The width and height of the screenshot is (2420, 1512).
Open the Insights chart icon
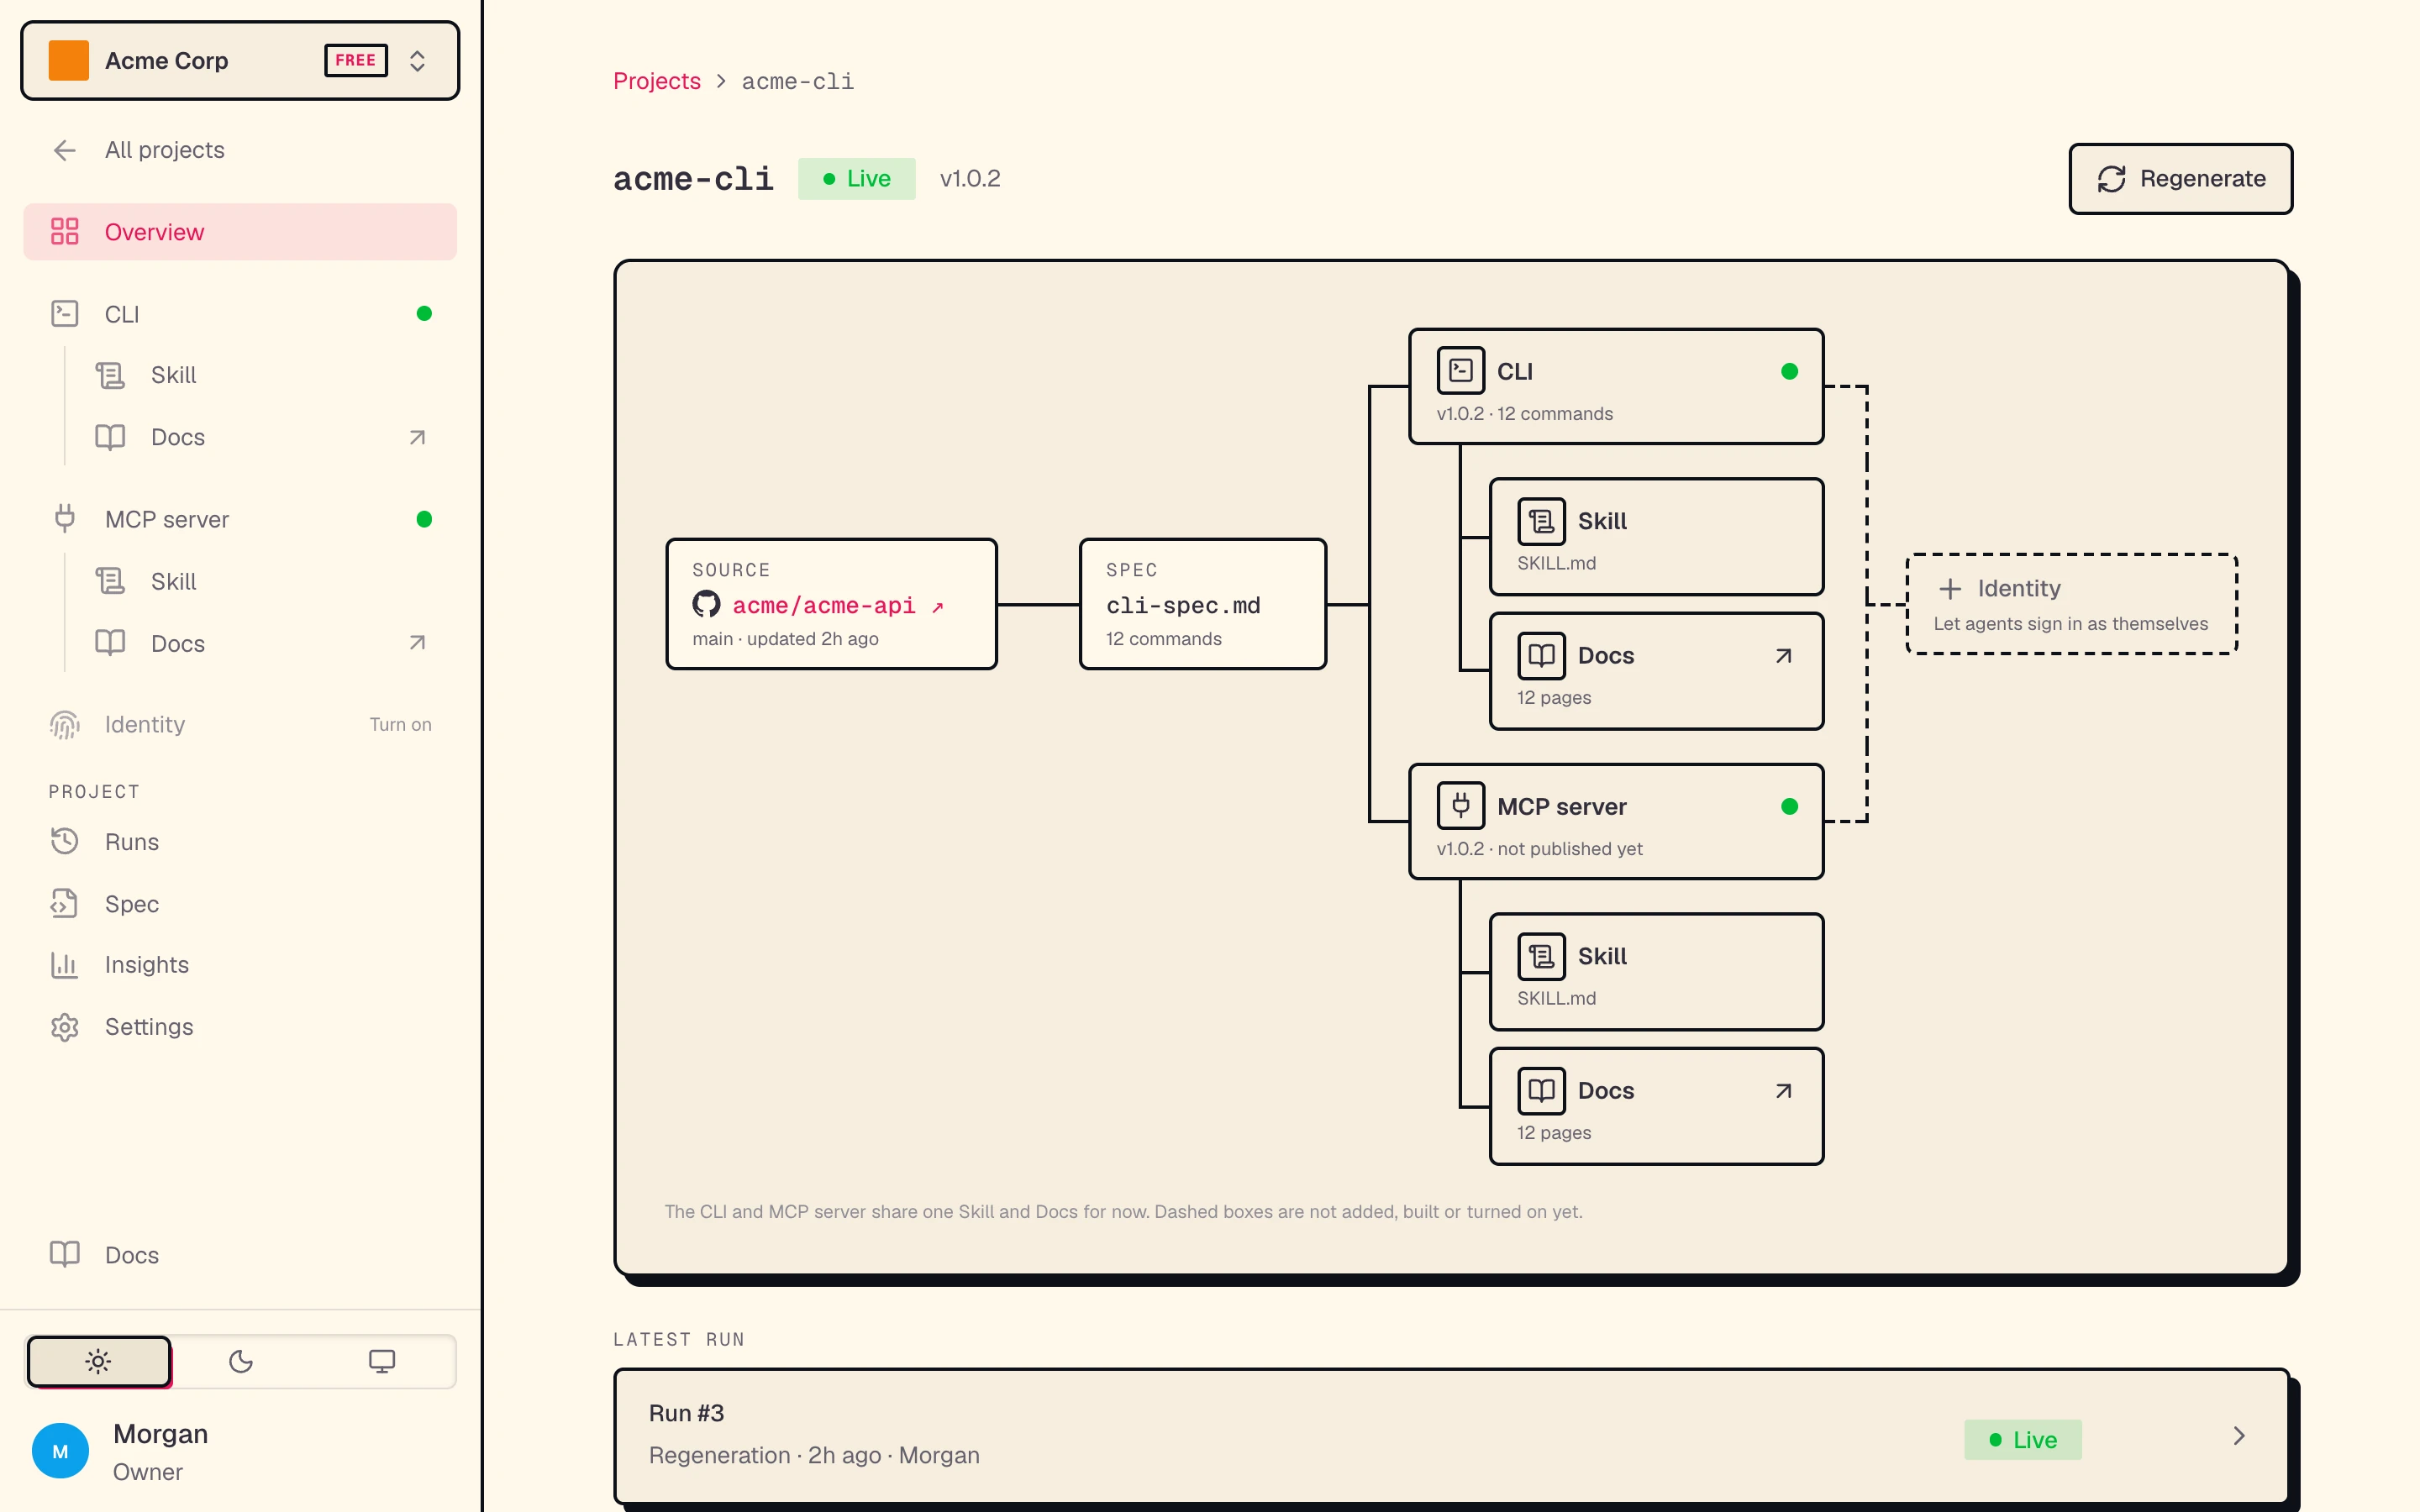coord(65,965)
